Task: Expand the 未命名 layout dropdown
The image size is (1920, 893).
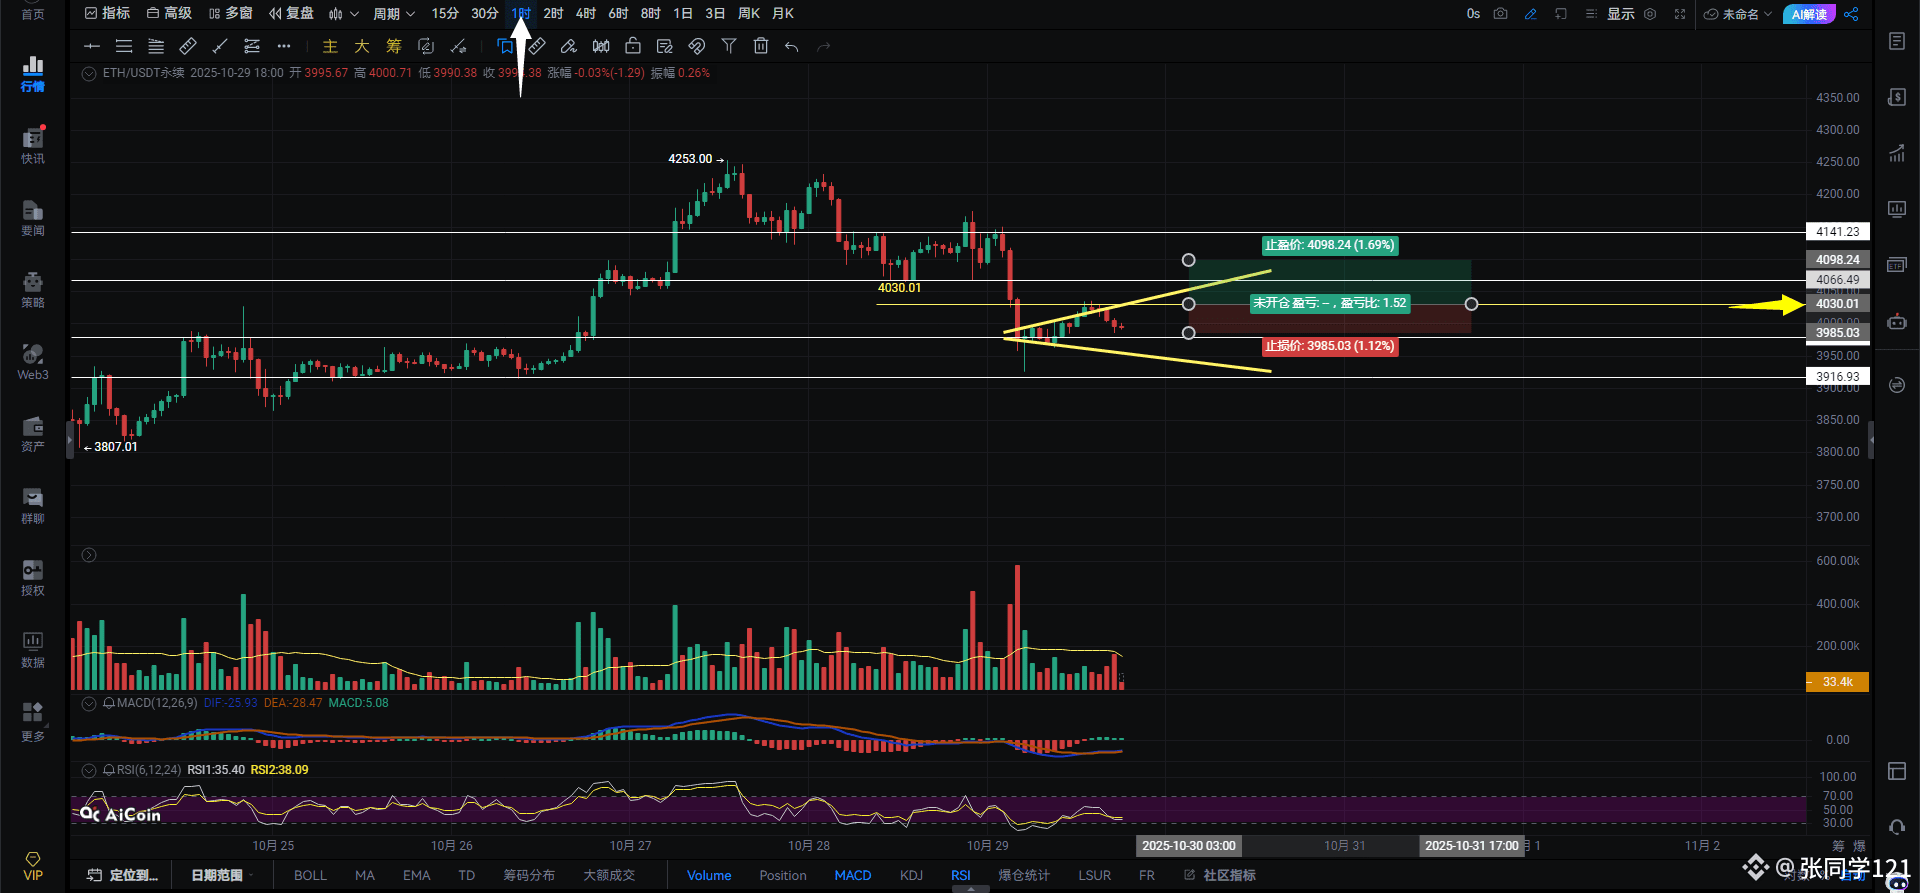Action: point(1739,14)
